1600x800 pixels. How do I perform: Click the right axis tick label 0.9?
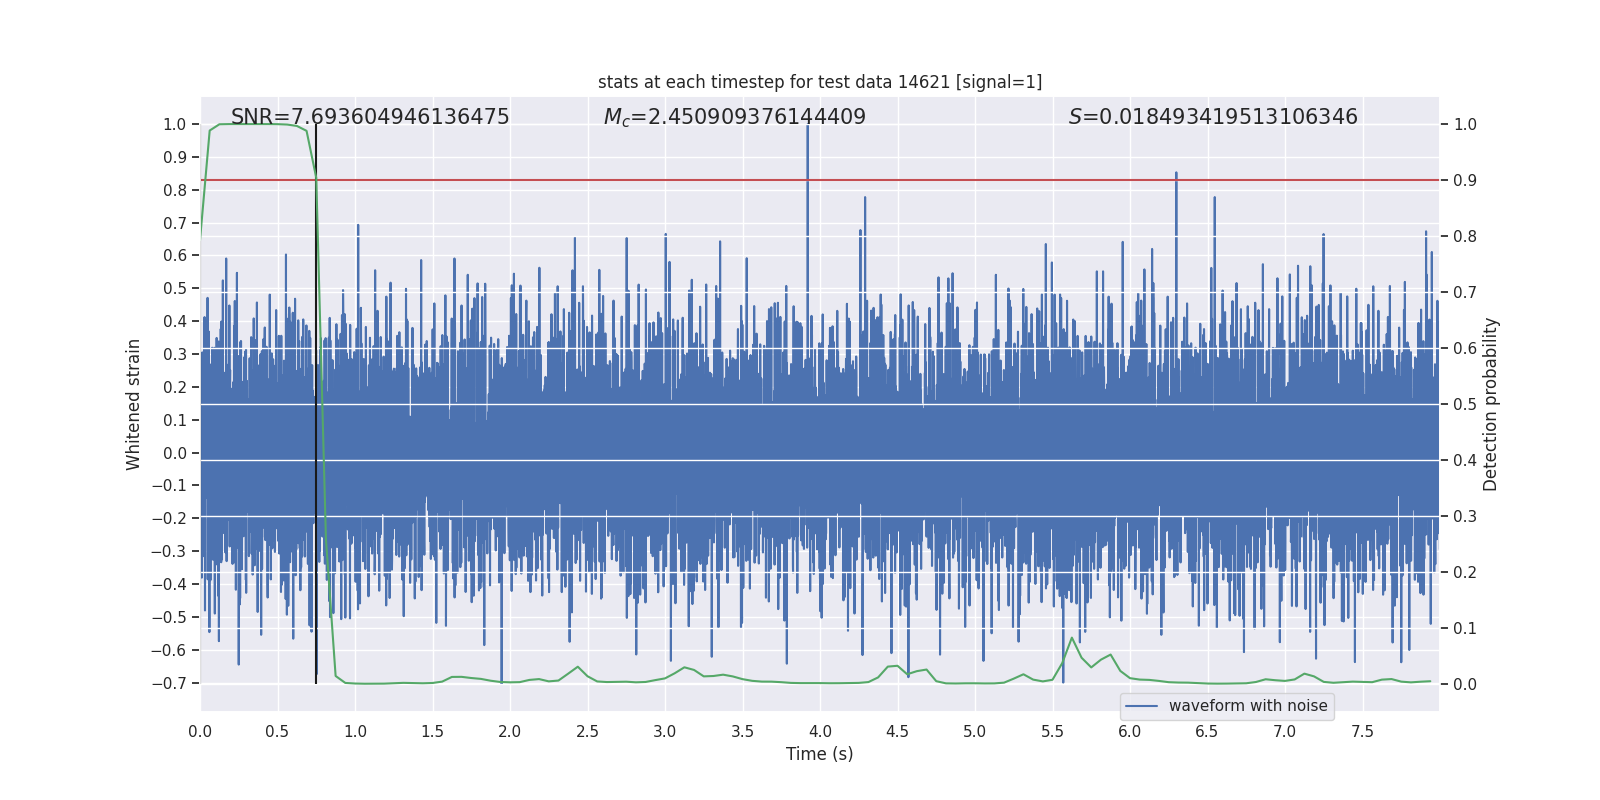(1465, 181)
